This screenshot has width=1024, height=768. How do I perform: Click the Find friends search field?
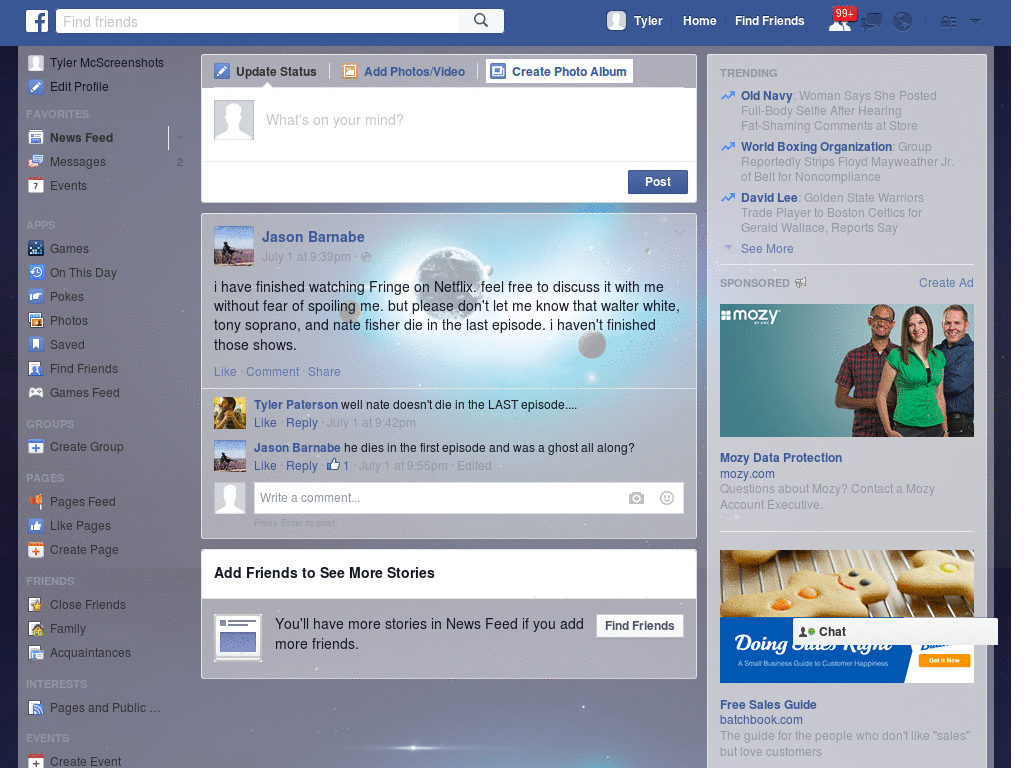click(x=257, y=22)
